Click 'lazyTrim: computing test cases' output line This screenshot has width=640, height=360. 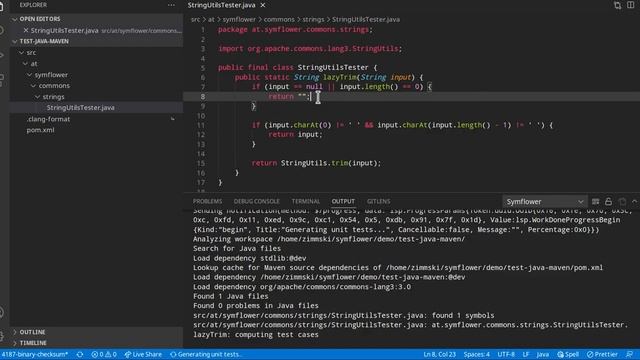(256, 335)
